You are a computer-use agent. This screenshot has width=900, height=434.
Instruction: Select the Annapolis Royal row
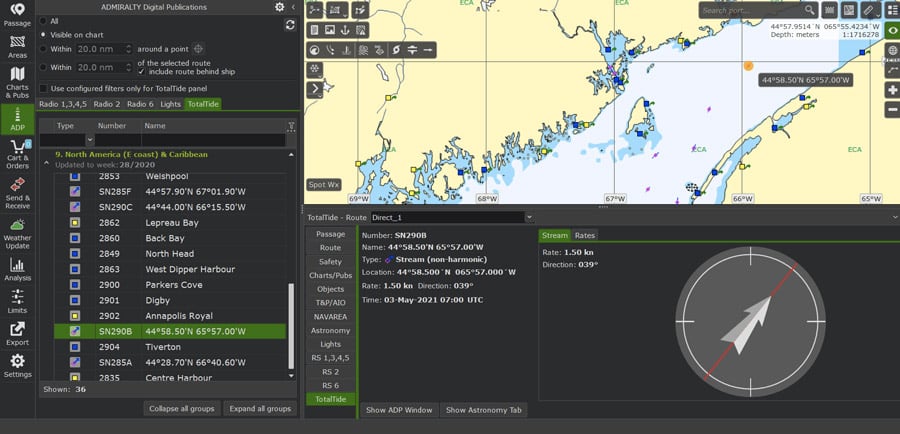tap(170, 316)
